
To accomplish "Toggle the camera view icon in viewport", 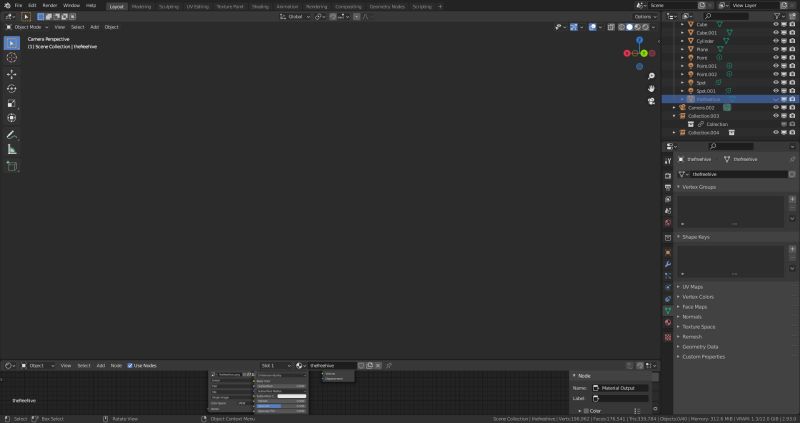I will tap(651, 101).
